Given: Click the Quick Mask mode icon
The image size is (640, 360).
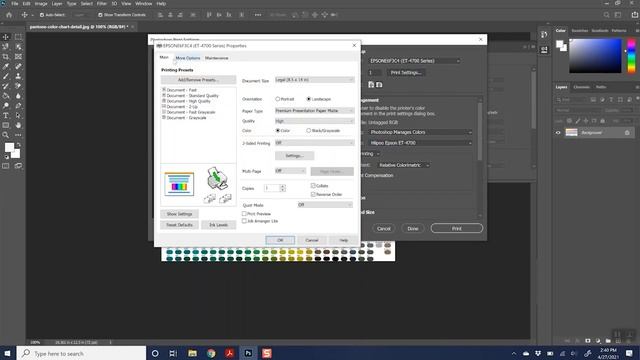Looking at the screenshot, I should (x=6, y=166).
